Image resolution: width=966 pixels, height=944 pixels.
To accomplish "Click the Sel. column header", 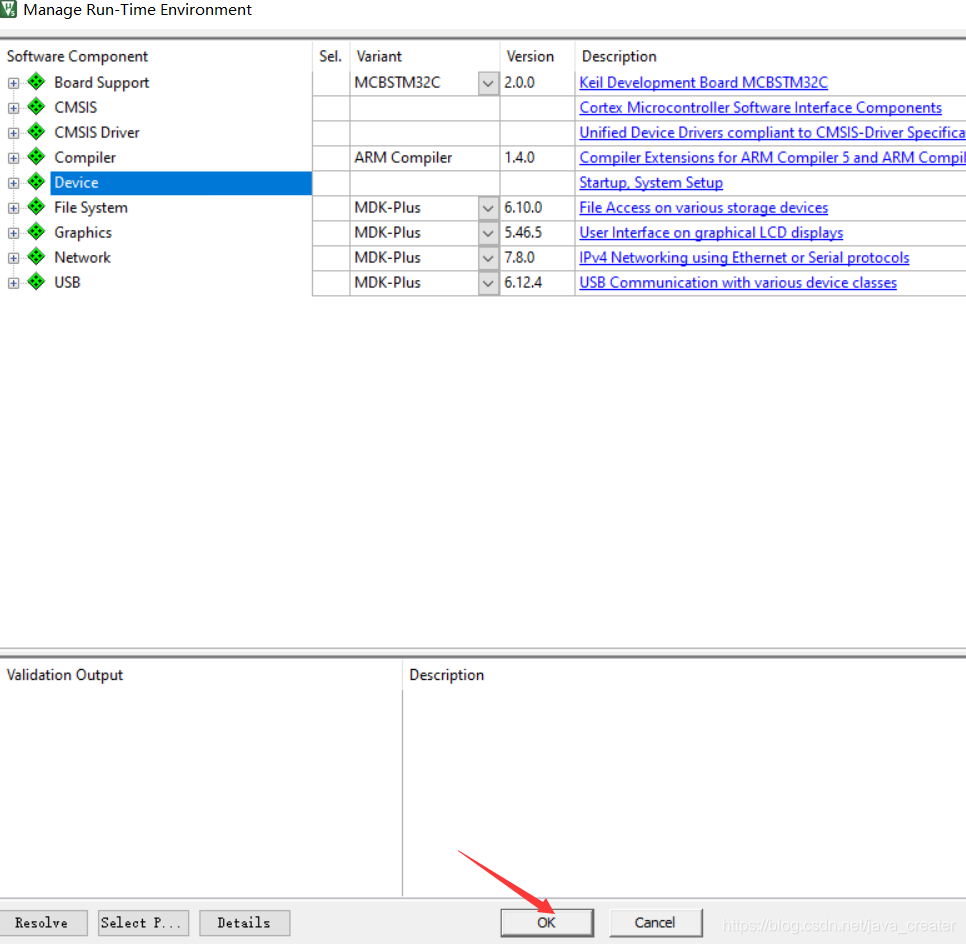I will (331, 56).
